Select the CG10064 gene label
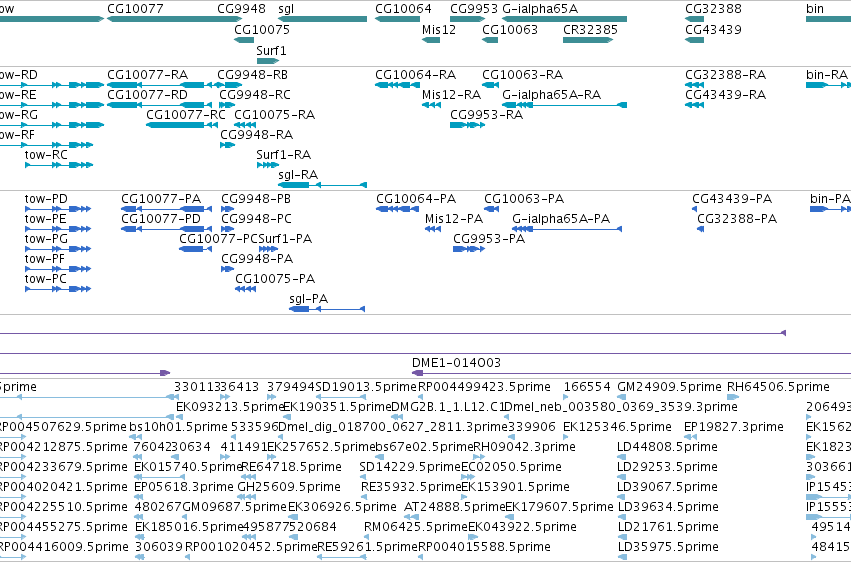 click(403, 9)
